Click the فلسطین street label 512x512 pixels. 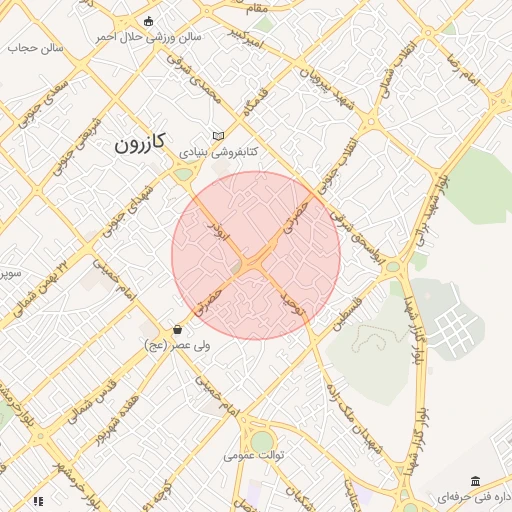click(x=347, y=314)
